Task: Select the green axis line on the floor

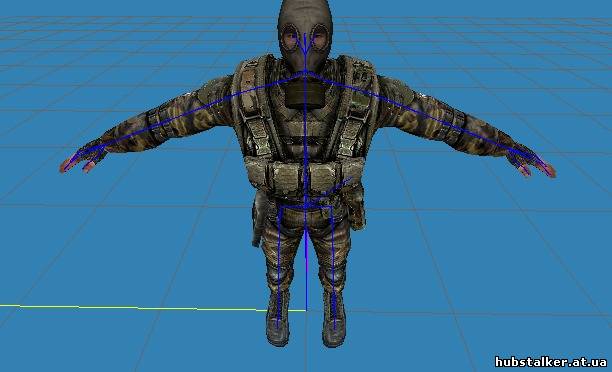Action: point(152,308)
